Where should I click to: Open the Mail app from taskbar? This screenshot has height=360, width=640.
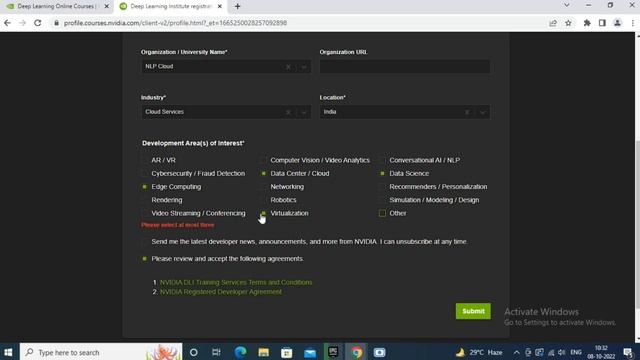[310, 352]
